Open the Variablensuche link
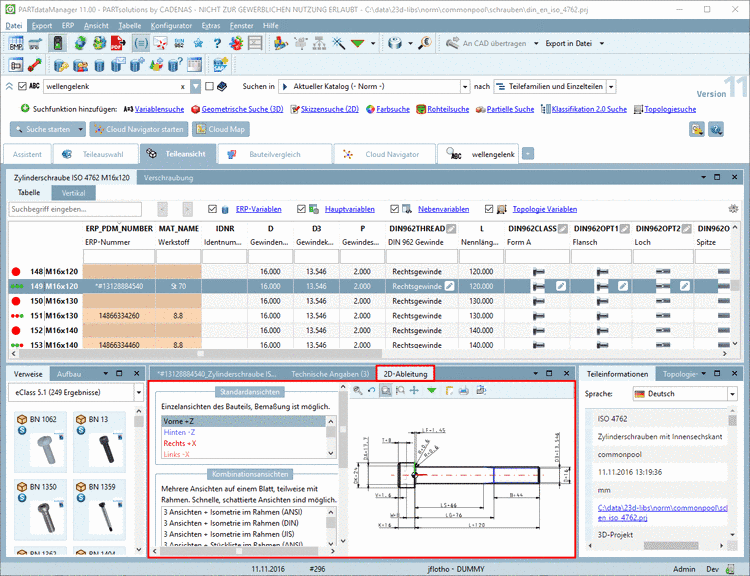750x576 pixels. [x=159, y=109]
